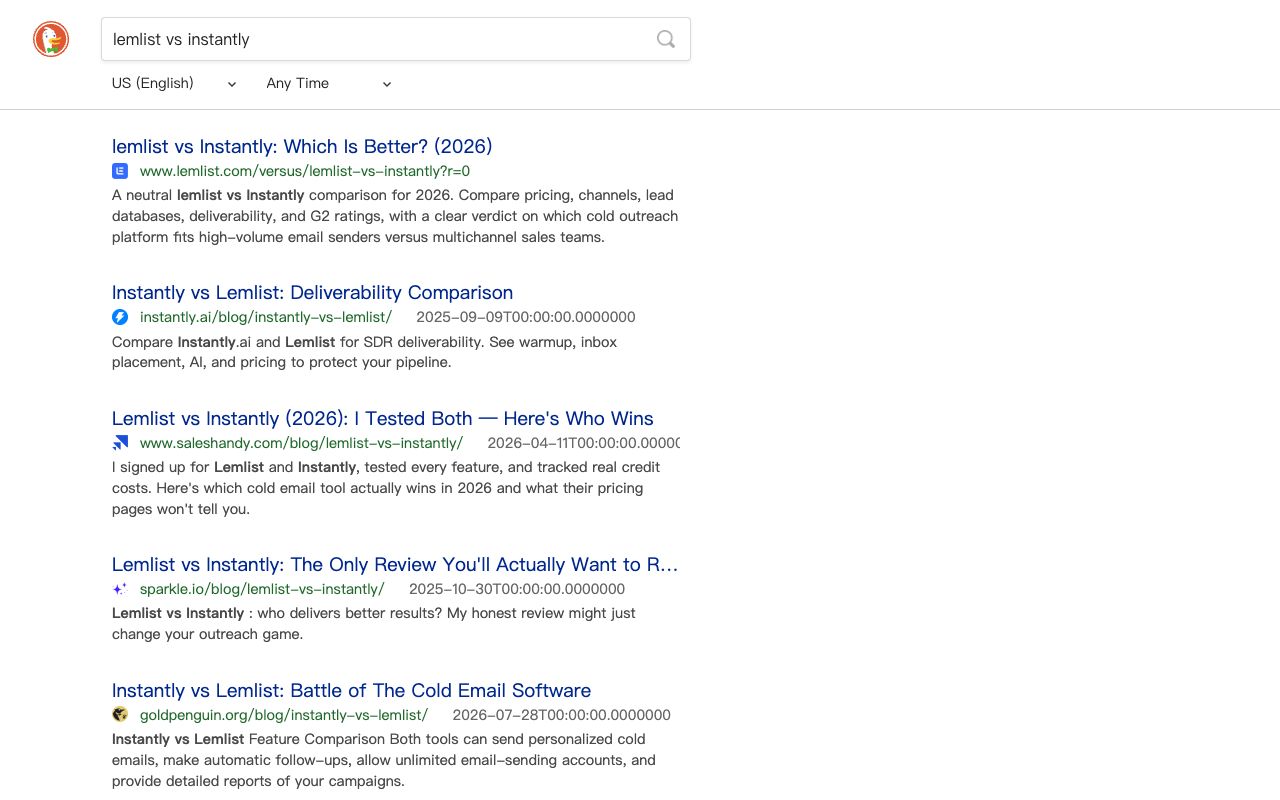Click the instantly.ai/blog/instantly-vs-lemlist/ URL

click(x=266, y=317)
